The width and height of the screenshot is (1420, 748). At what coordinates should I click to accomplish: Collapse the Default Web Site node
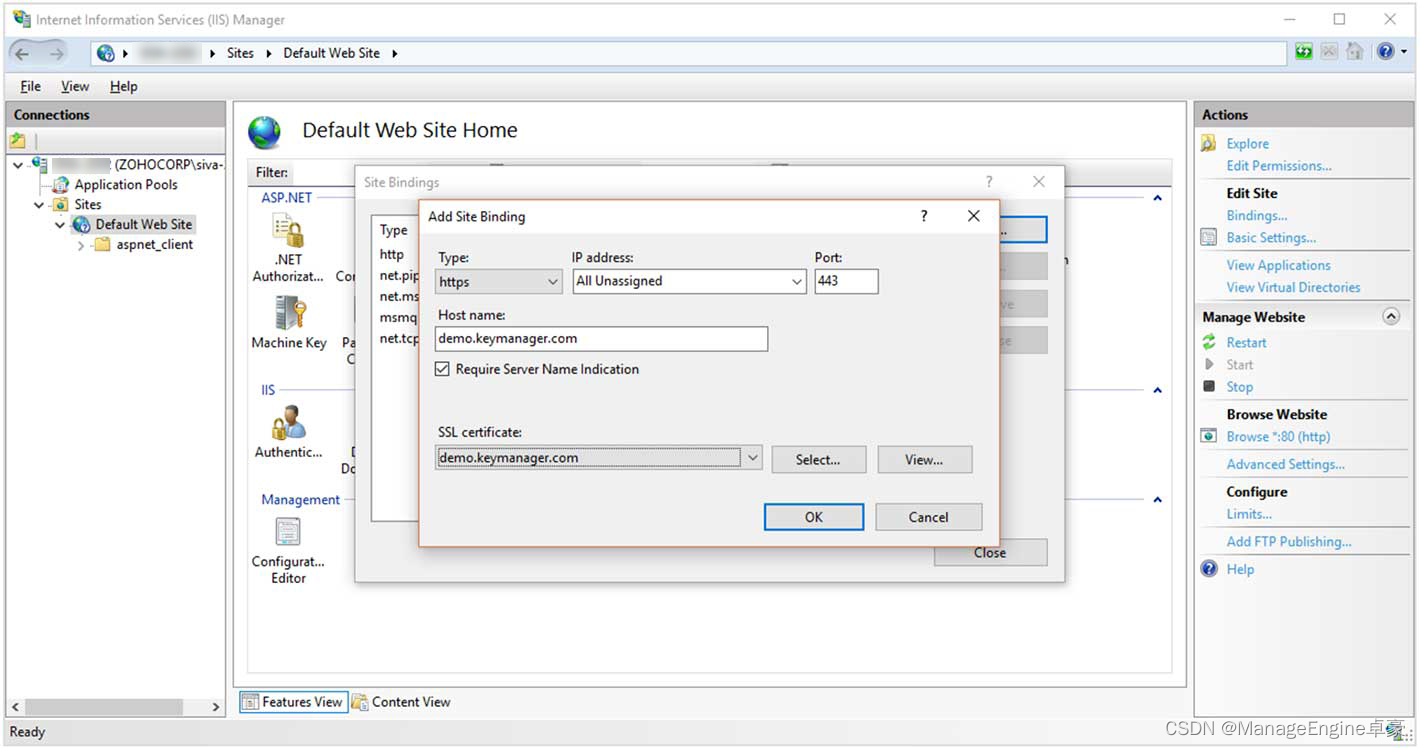pos(60,225)
